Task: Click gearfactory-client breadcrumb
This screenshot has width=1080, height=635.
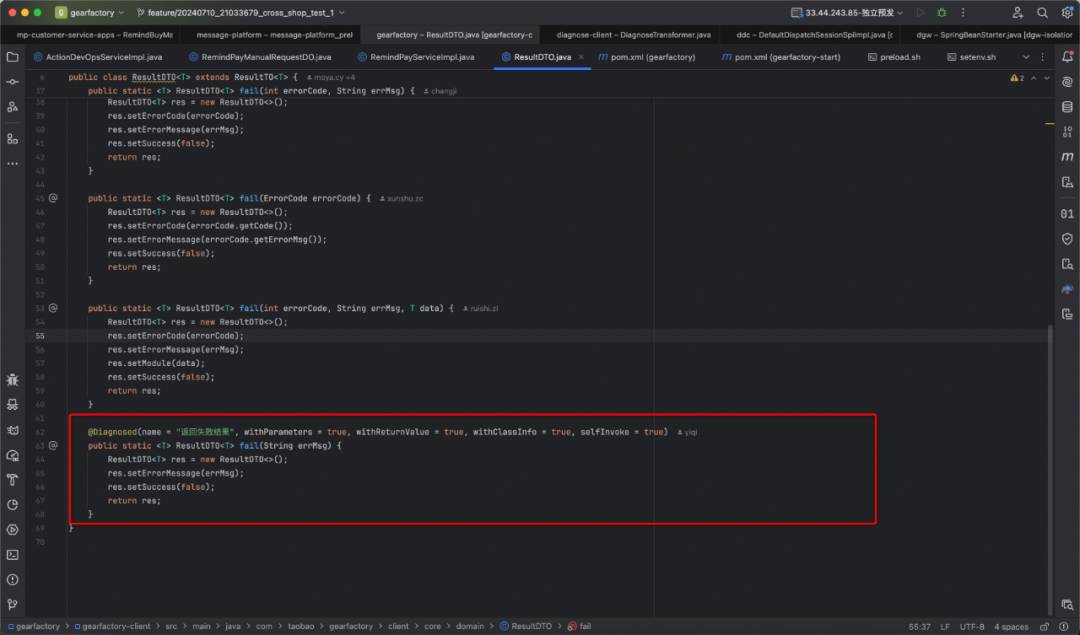Action: pos(112,626)
